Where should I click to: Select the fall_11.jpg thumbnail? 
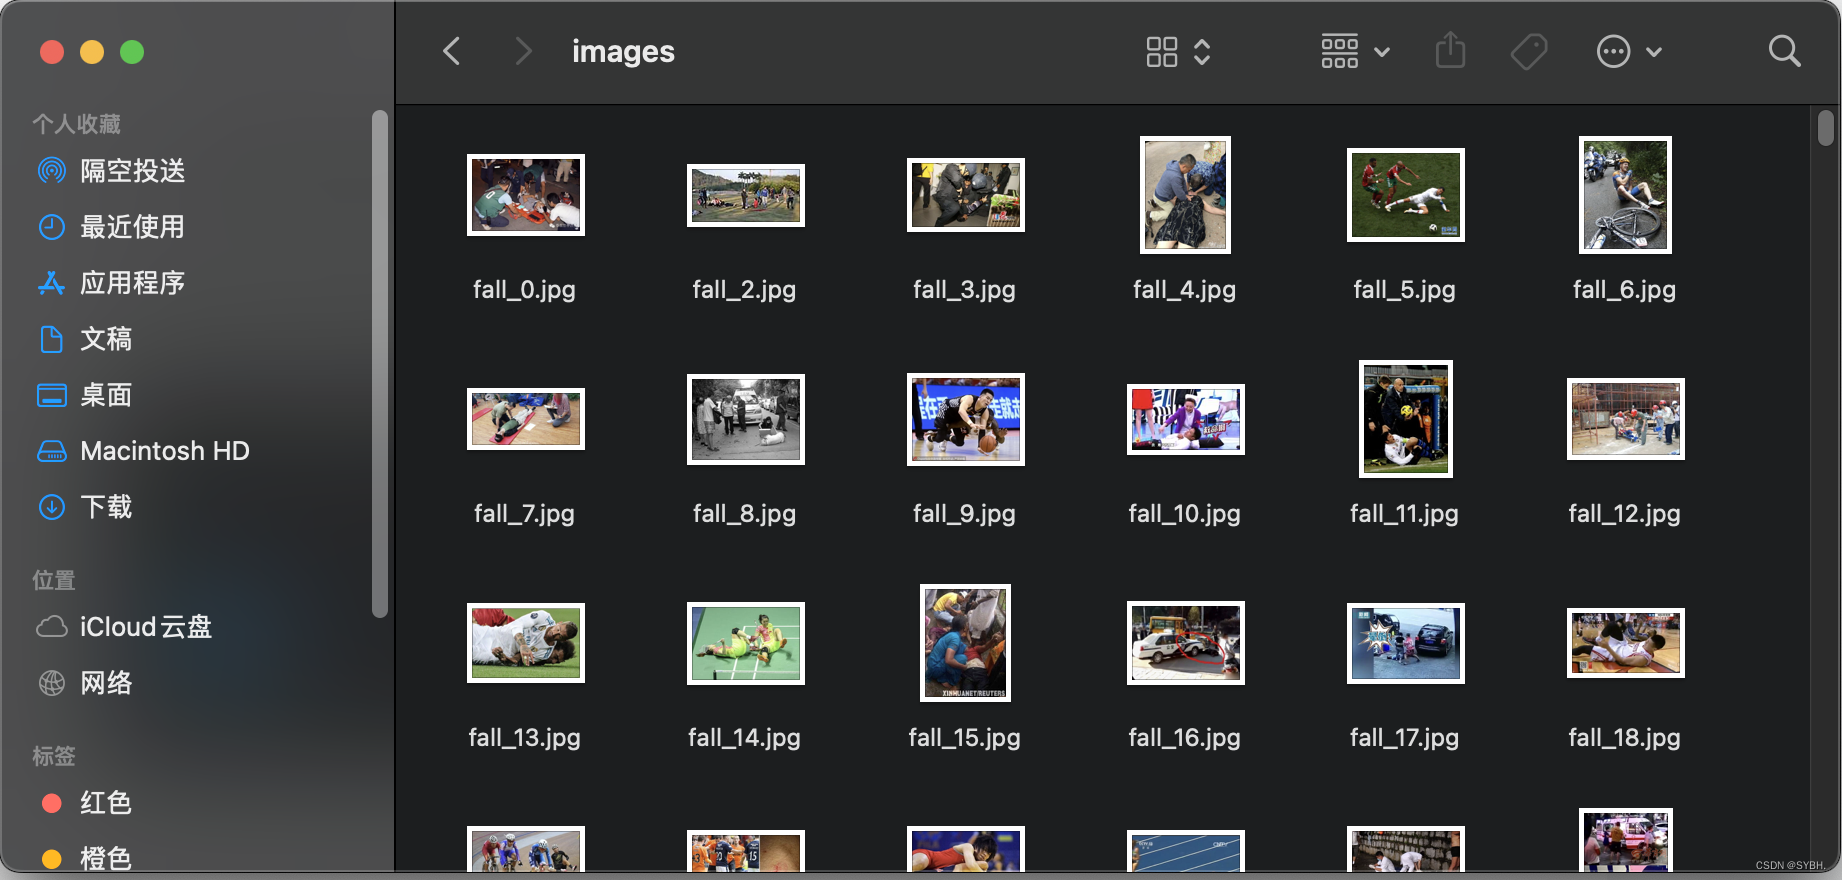tap(1406, 419)
